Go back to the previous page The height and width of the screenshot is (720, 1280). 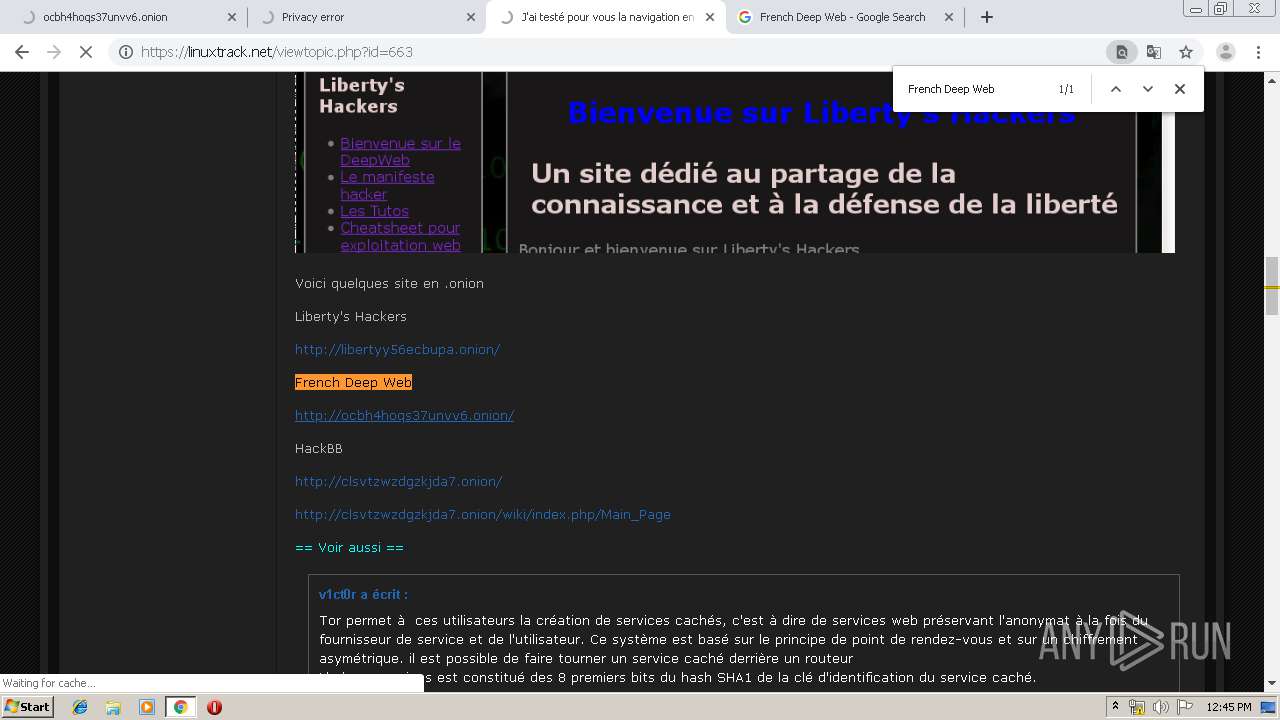[22, 52]
